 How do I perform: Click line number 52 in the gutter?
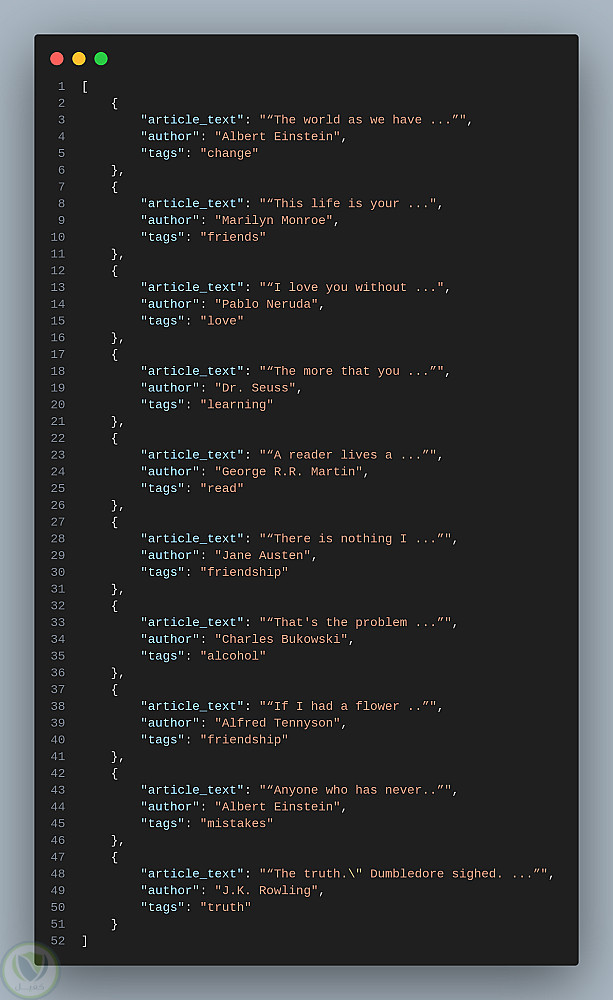(57, 941)
